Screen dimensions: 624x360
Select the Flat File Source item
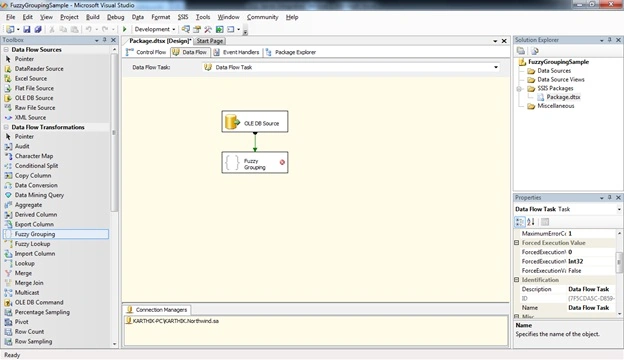34,88
